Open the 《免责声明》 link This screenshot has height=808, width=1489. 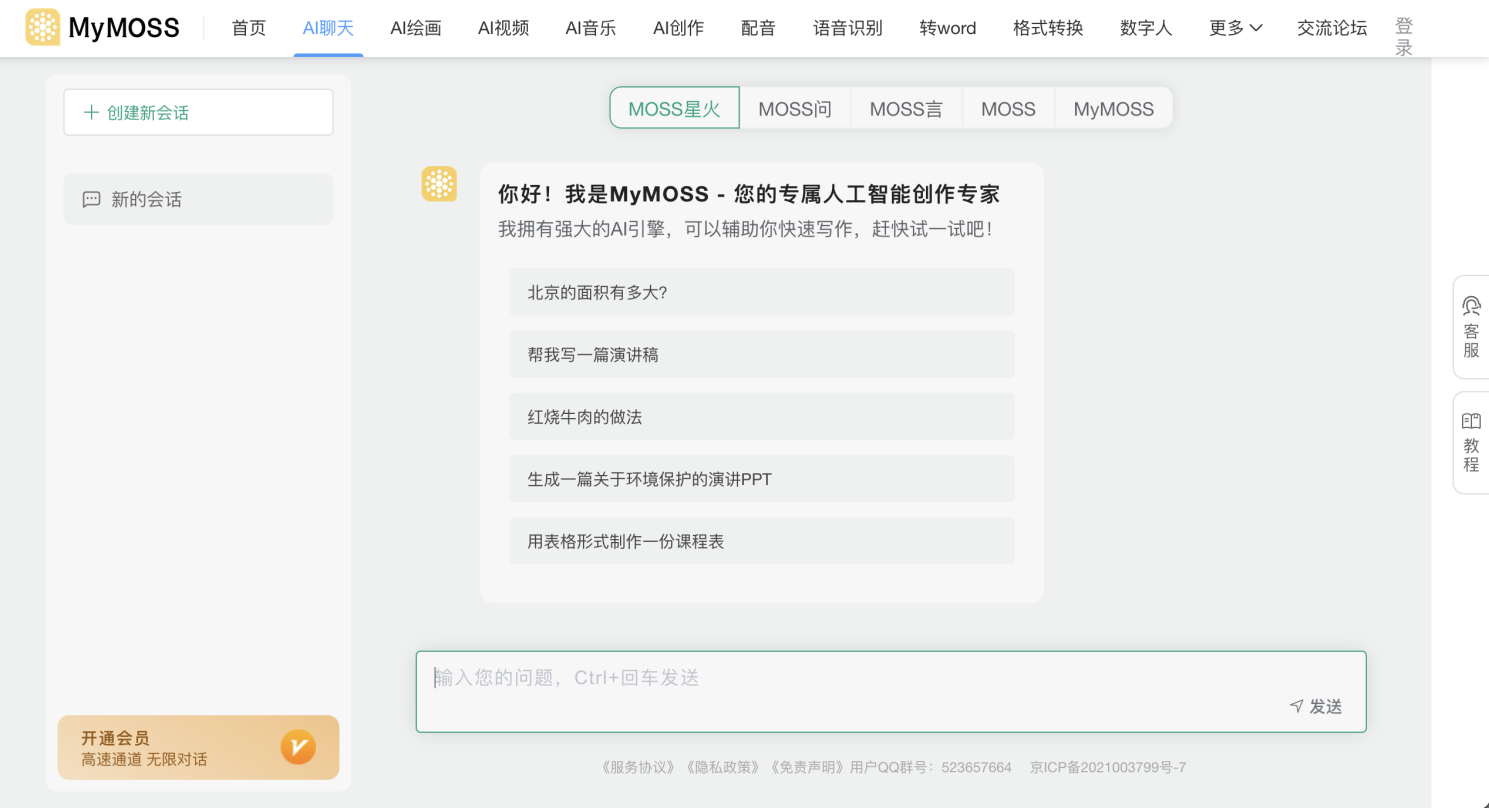808,768
